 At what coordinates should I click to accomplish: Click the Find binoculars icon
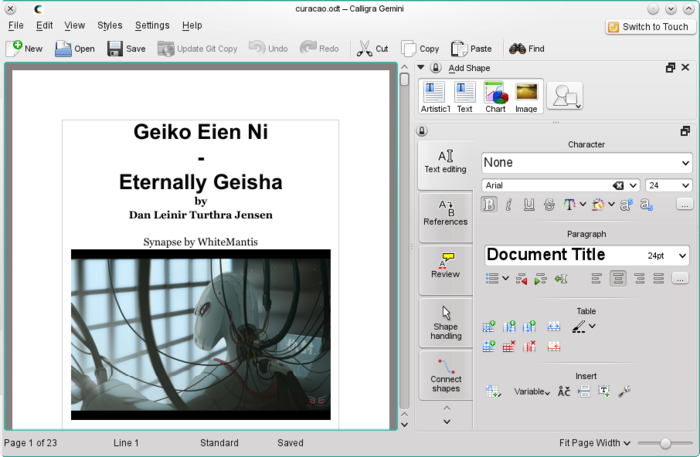click(x=518, y=48)
